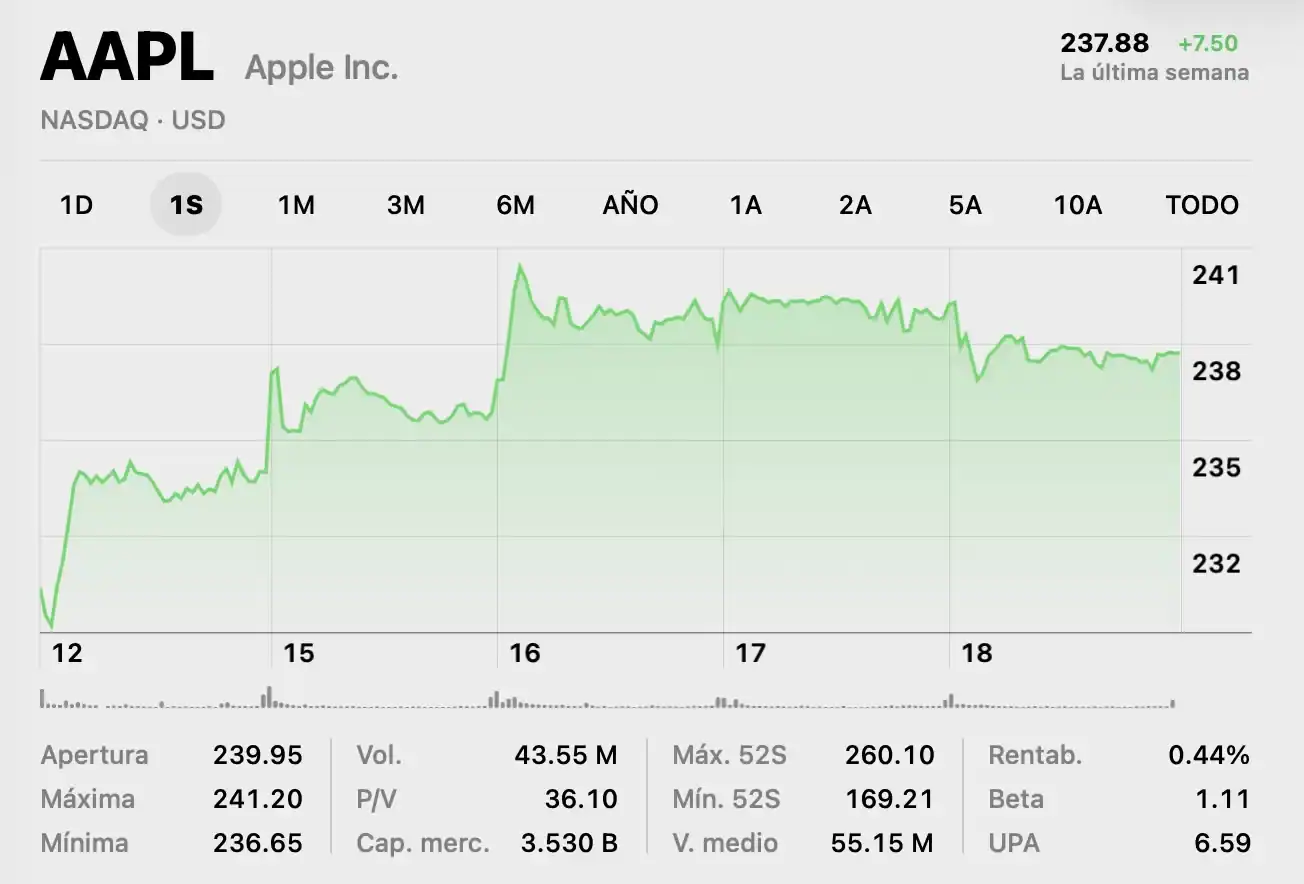Screen dimensions: 1304x884
Task: Click the chart peak near 241 on day 16
Action: coord(519,266)
